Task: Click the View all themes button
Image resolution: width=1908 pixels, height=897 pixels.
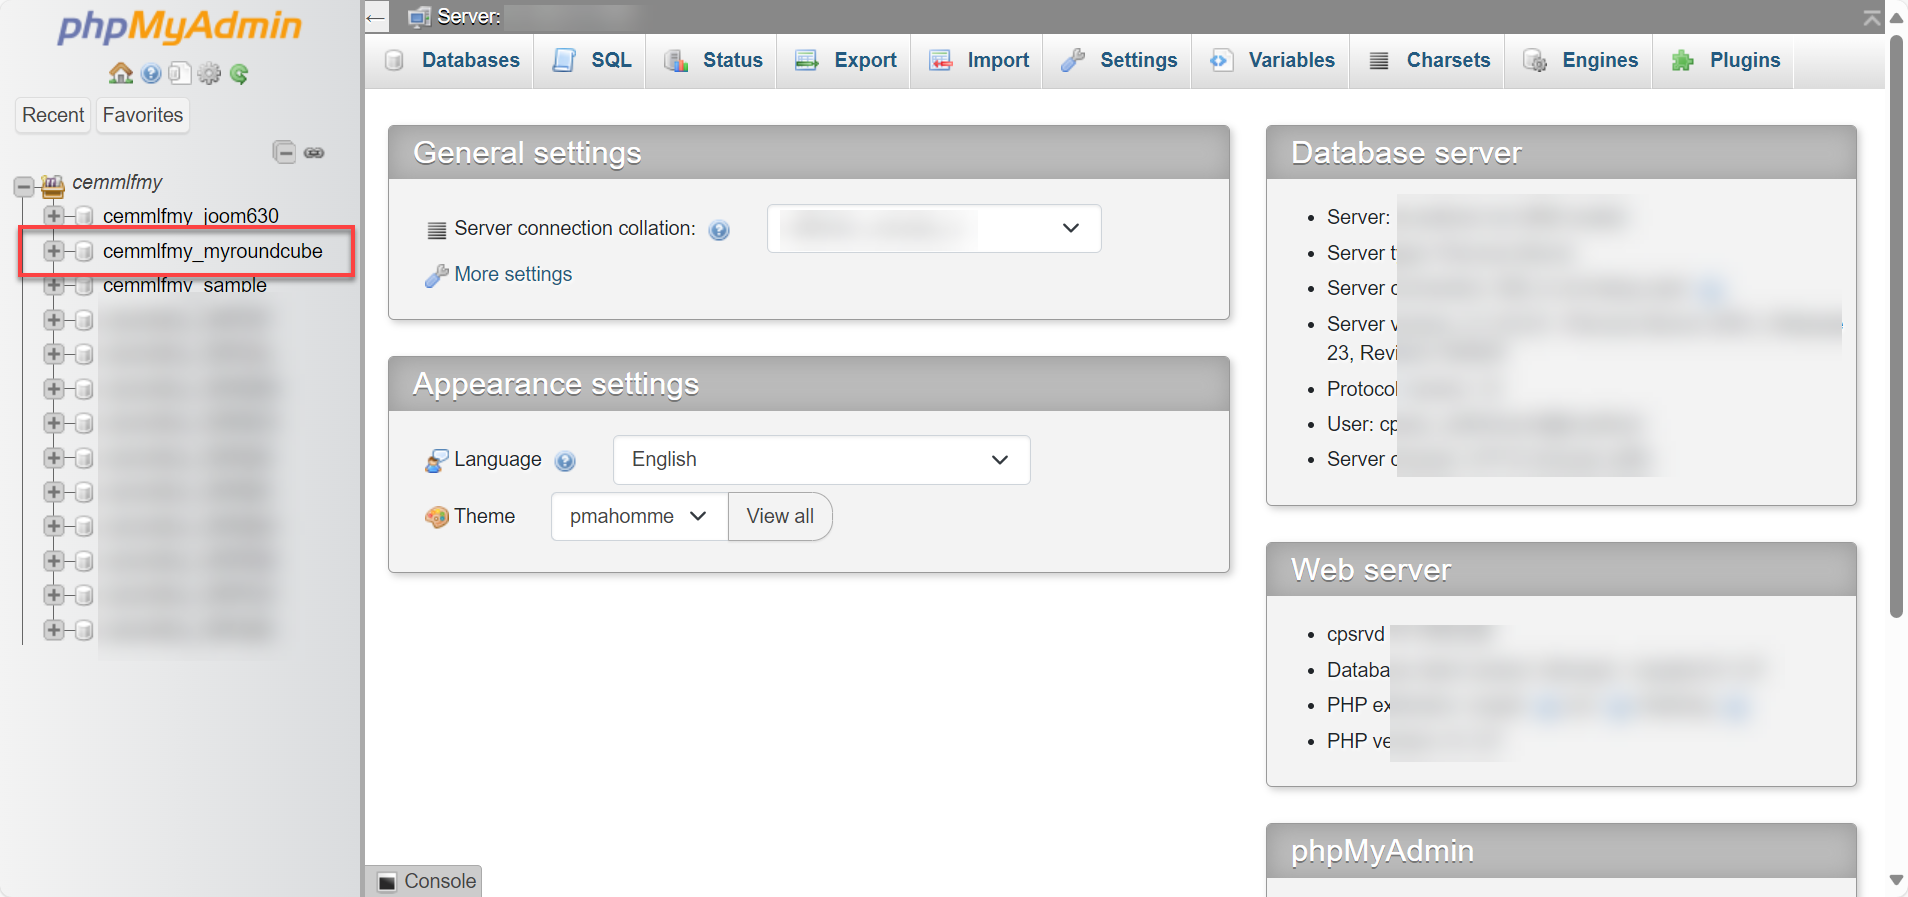Action: 780,516
